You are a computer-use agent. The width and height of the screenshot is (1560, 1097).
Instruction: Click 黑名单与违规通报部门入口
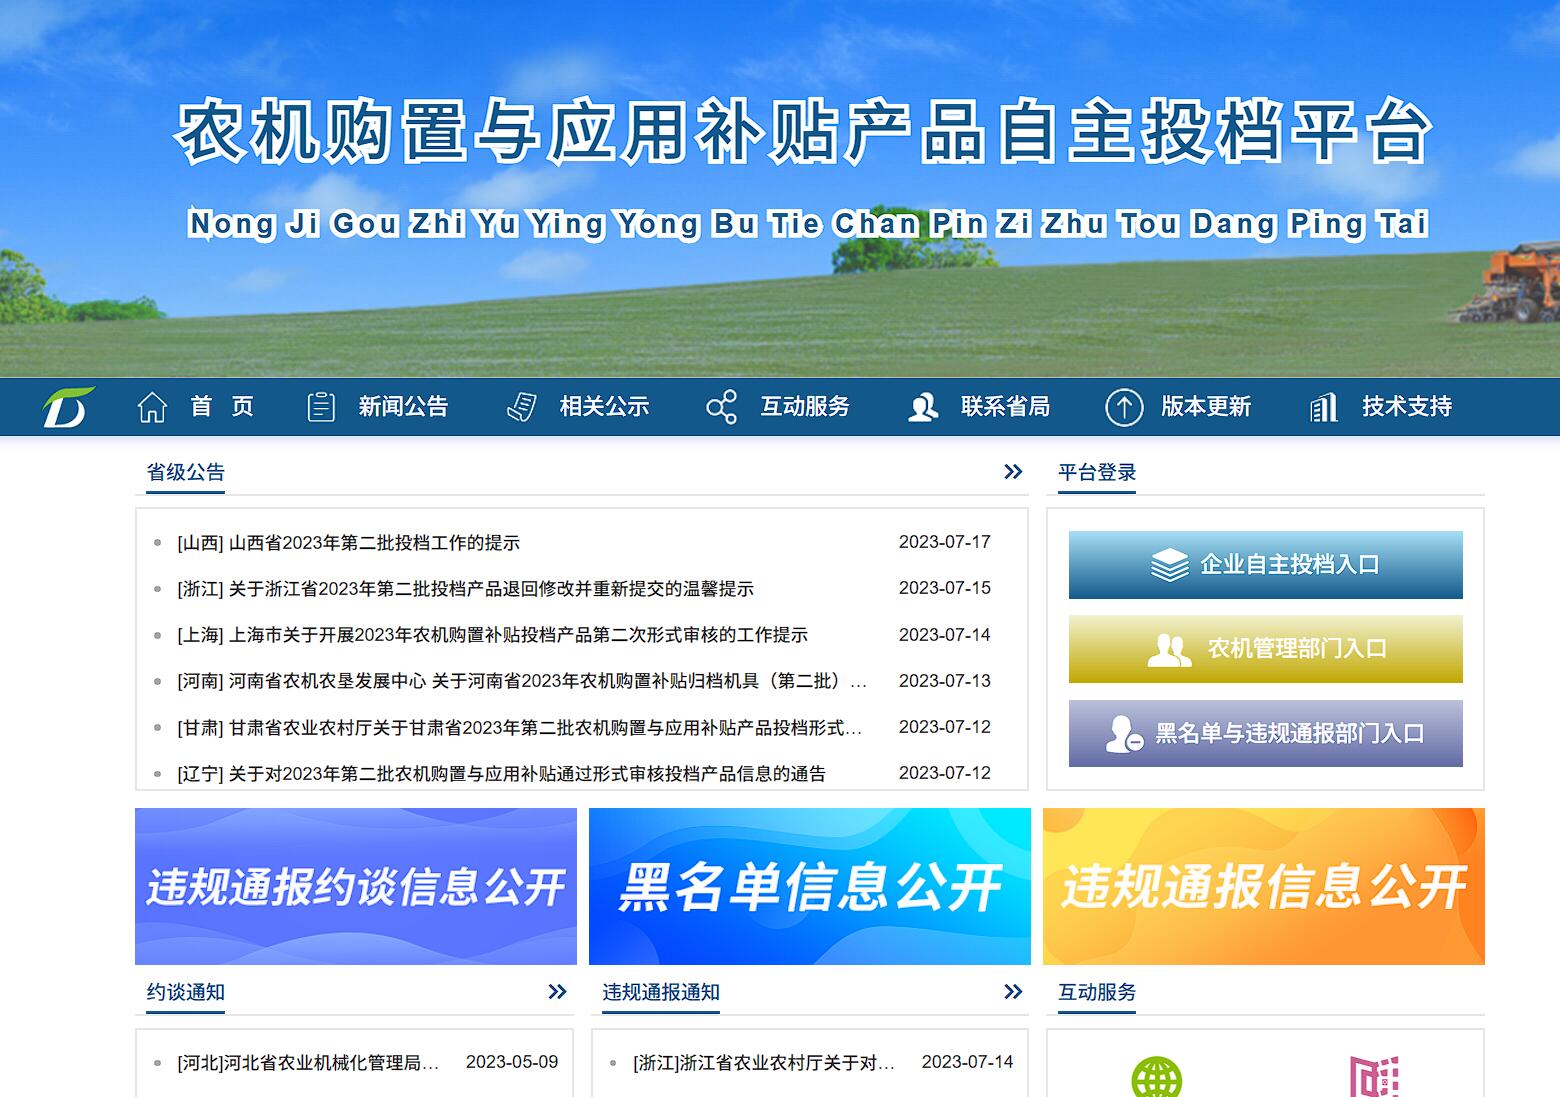coord(1264,733)
